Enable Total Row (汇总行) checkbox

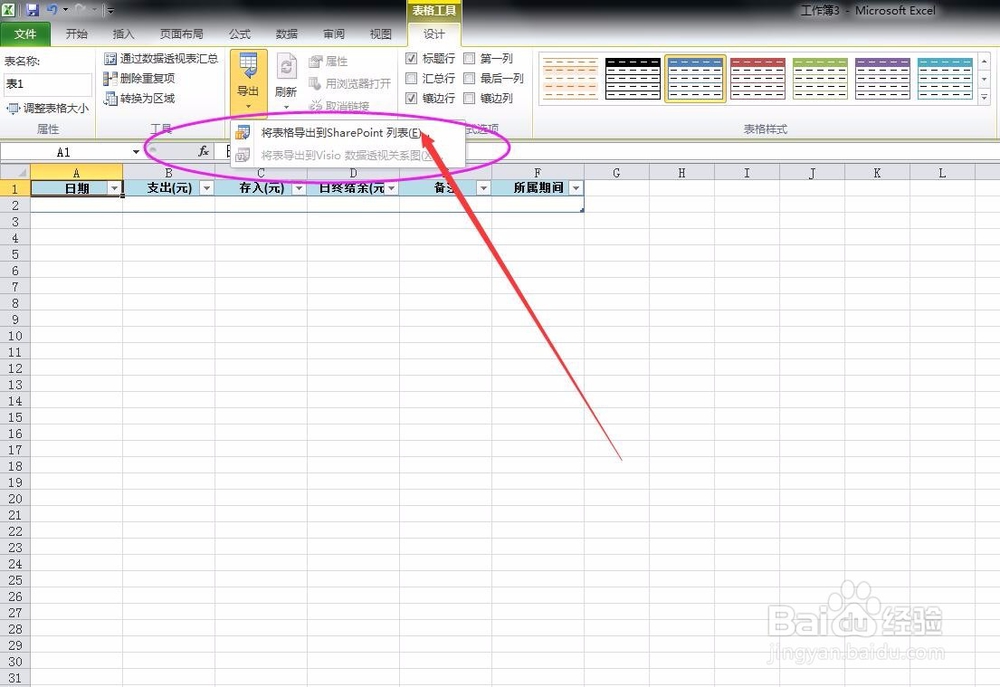[411, 78]
